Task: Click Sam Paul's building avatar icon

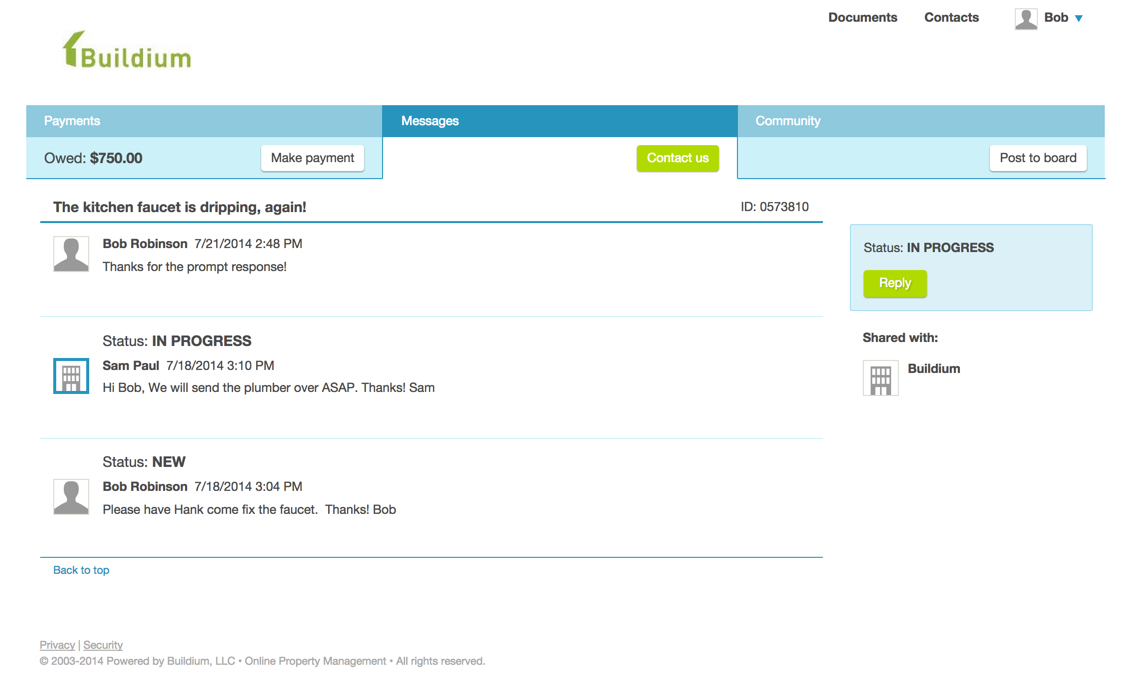Action: click(x=71, y=376)
